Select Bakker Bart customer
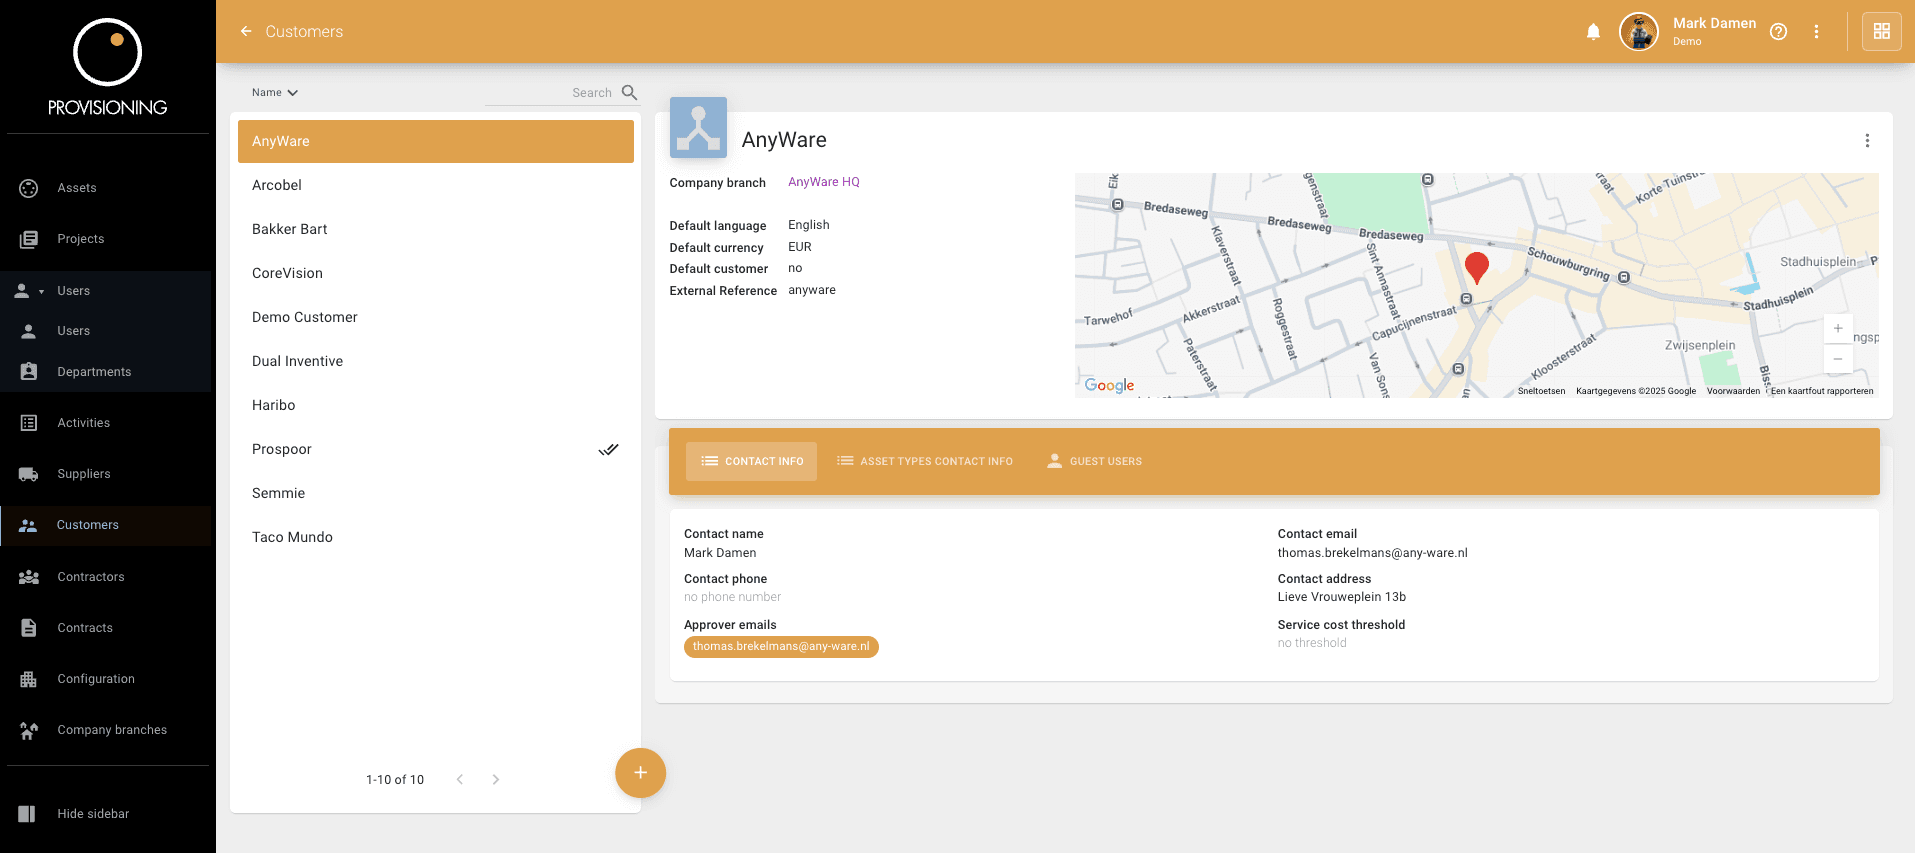This screenshot has height=853, width=1915. pos(436,229)
